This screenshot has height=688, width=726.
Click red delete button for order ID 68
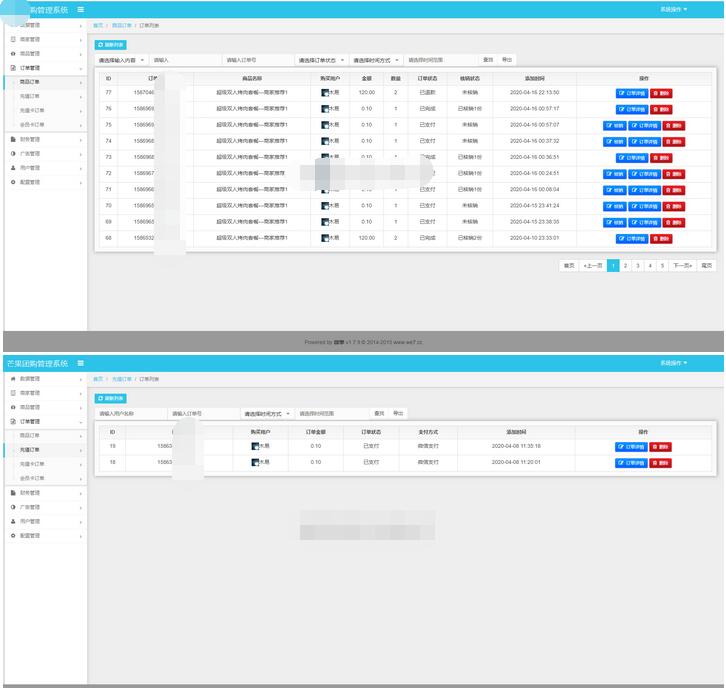pyautogui.click(x=661, y=239)
